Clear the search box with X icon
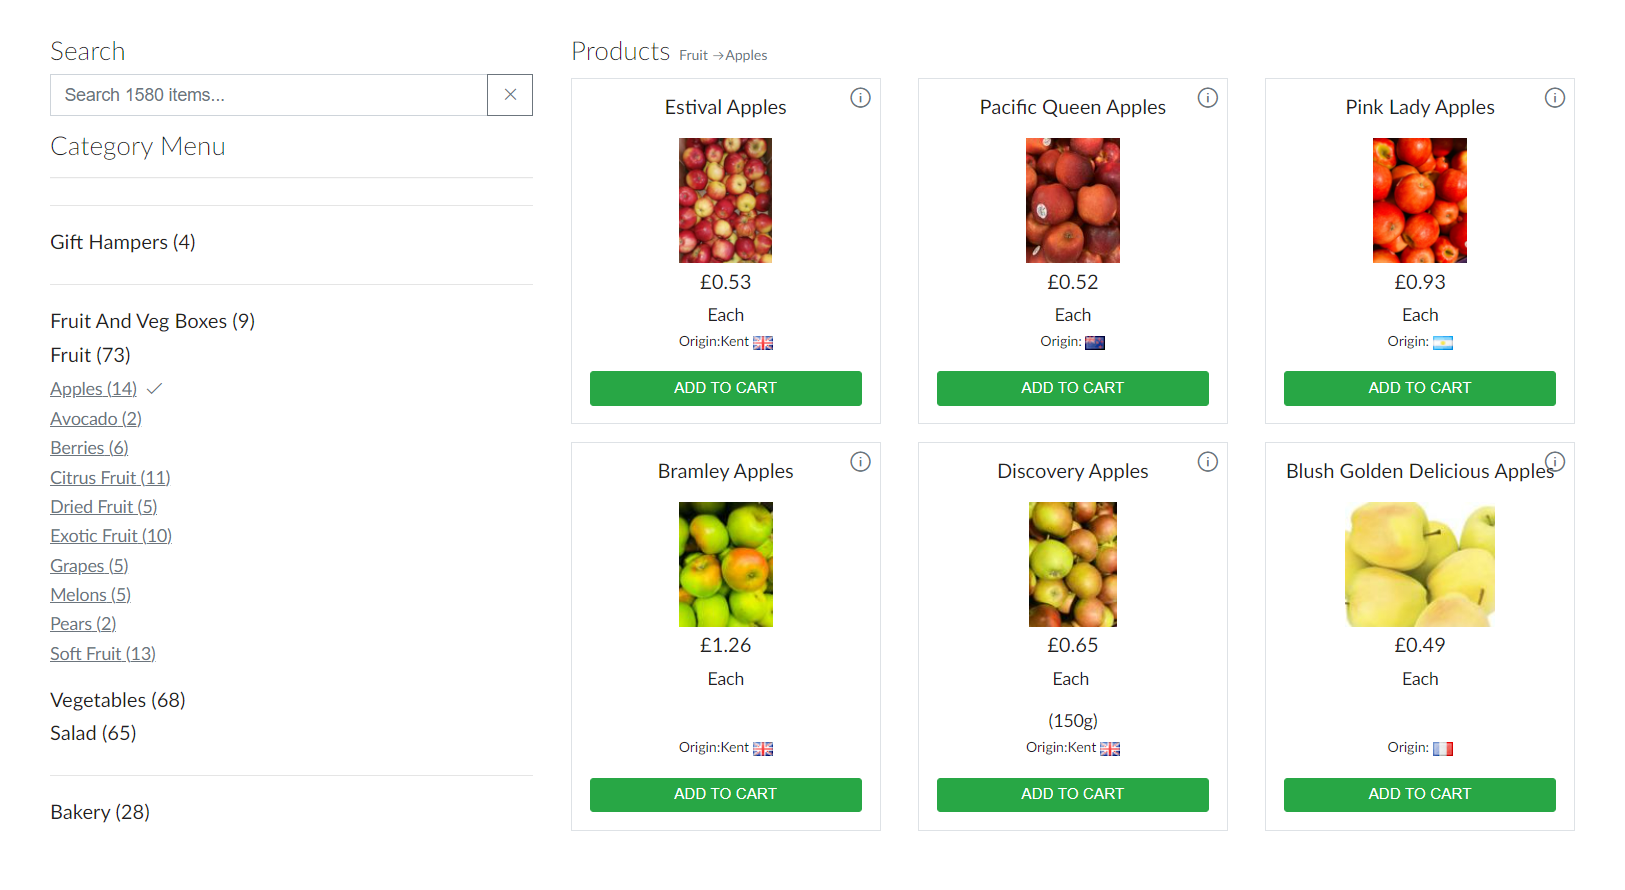 [x=510, y=95]
